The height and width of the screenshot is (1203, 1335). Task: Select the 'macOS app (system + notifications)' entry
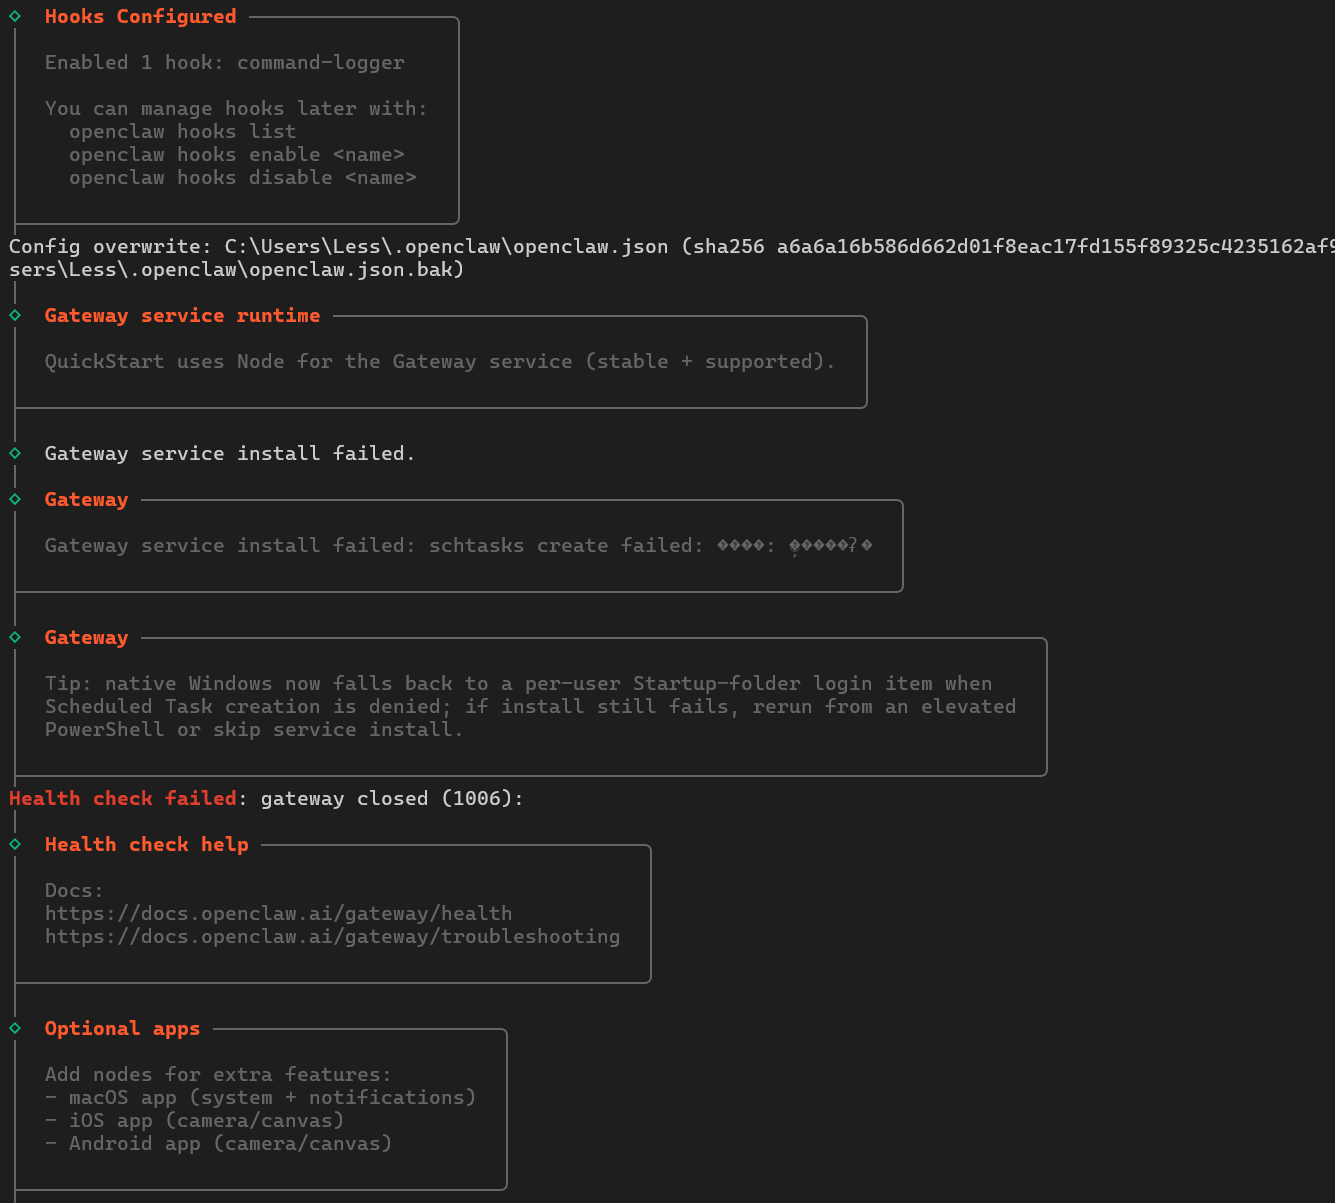pyautogui.click(x=261, y=1097)
